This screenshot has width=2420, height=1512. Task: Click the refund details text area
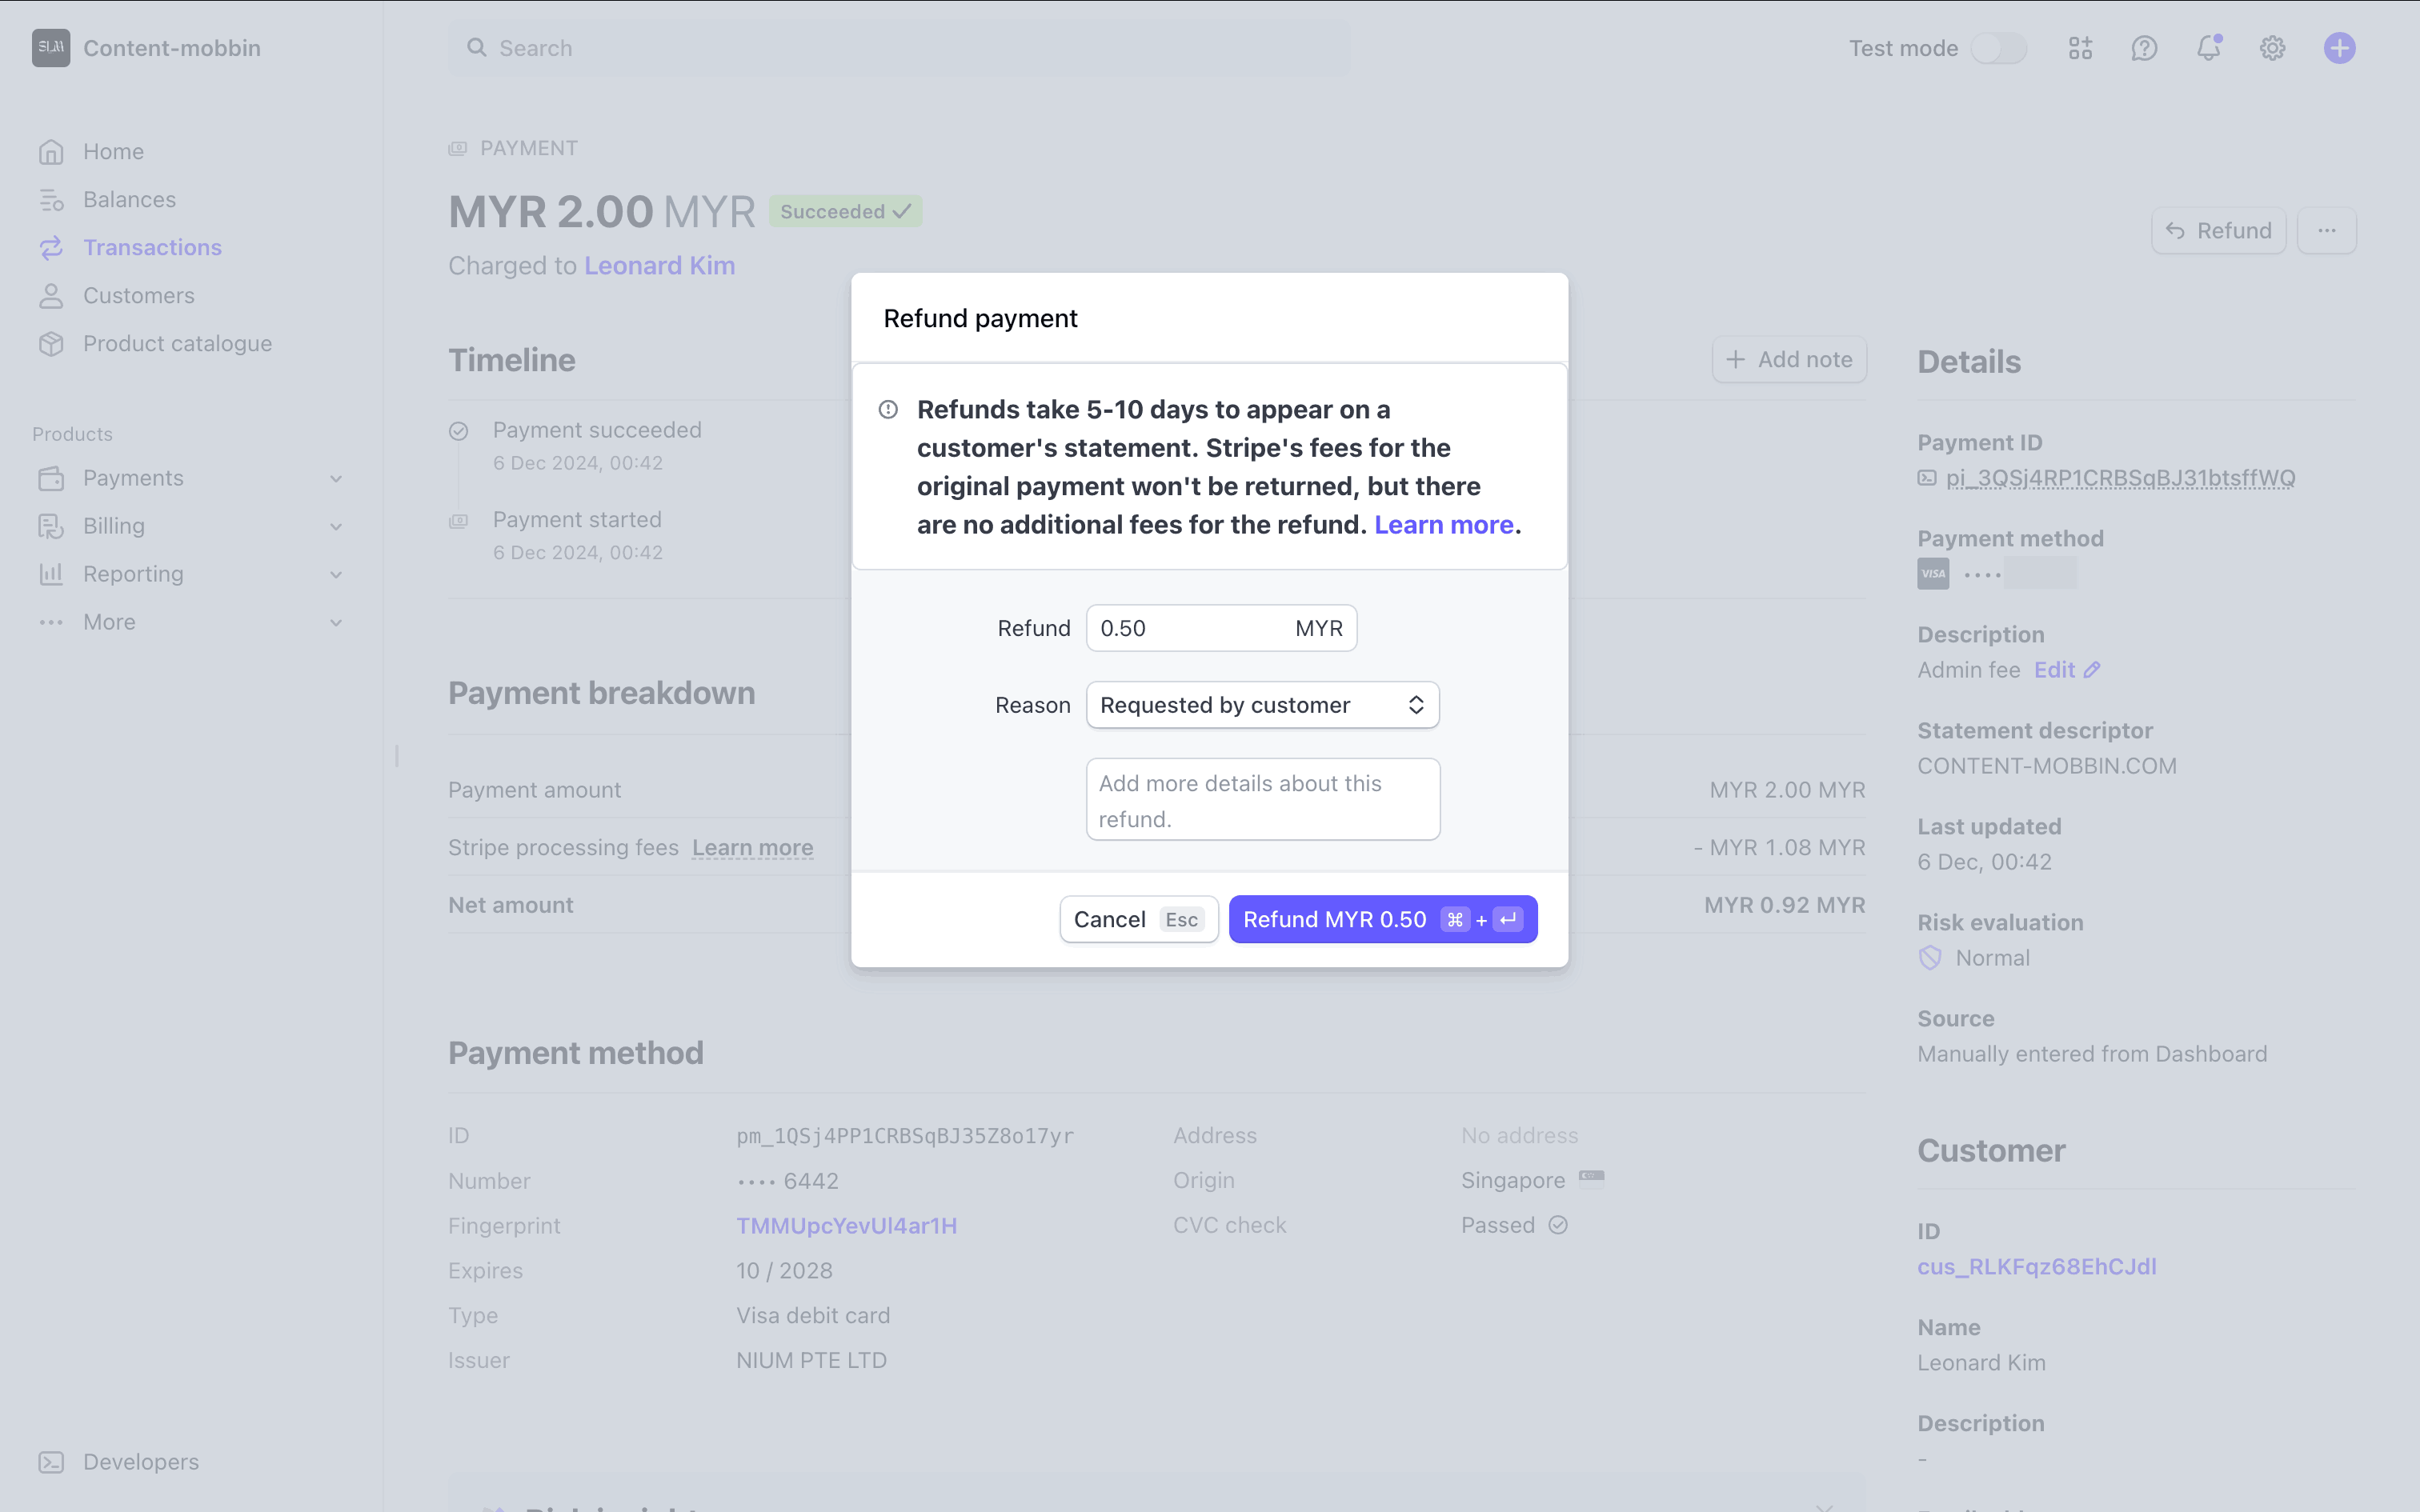click(x=1262, y=800)
